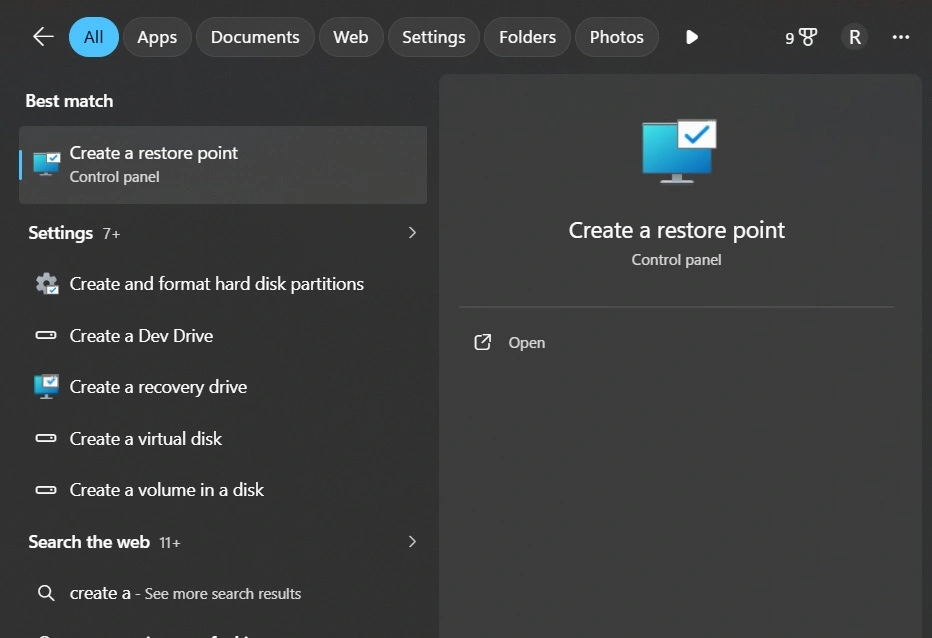The image size is (932, 638).
Task: Open Create and format hard disk partitions
Action: 223,284
